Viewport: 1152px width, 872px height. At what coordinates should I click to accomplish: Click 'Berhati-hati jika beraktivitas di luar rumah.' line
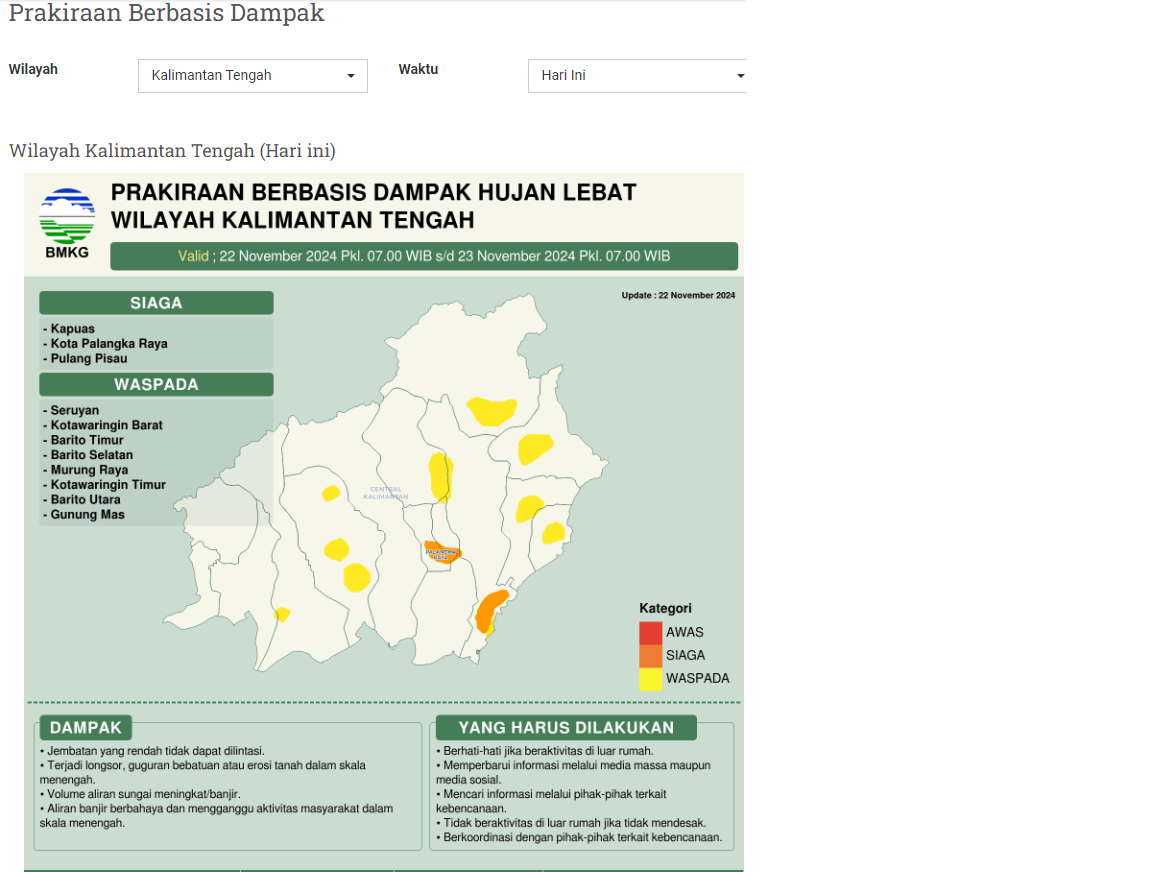[x=545, y=751]
